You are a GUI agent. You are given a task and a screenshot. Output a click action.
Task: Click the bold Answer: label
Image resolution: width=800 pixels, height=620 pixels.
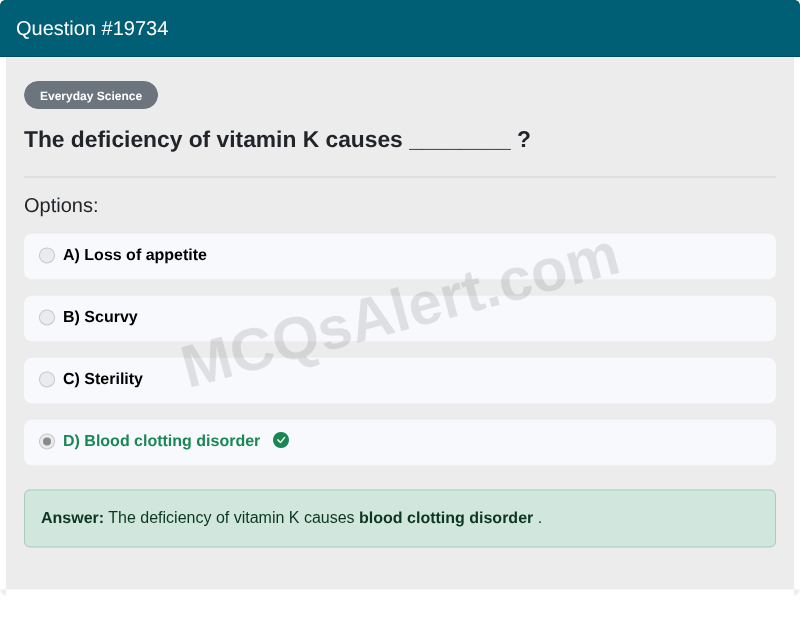[x=72, y=517]
